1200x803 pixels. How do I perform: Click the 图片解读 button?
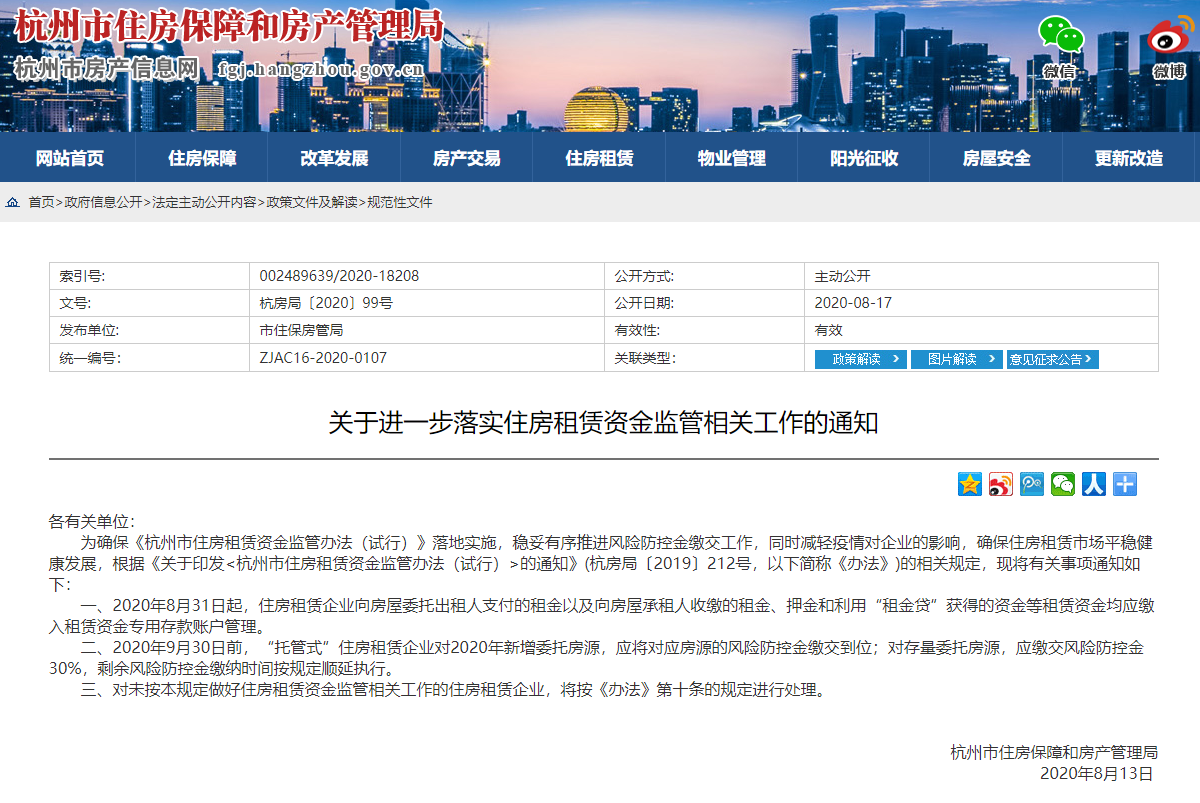click(957, 359)
